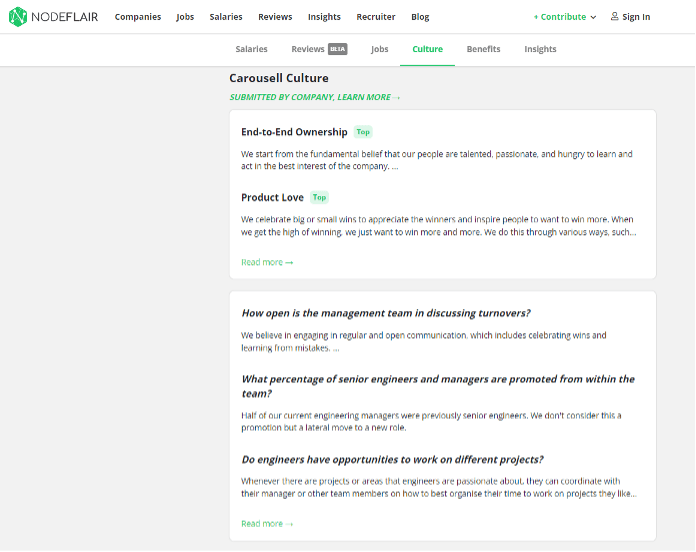This screenshot has width=696, height=552.
Task: Select the Culture sub-tab
Action: point(427,49)
